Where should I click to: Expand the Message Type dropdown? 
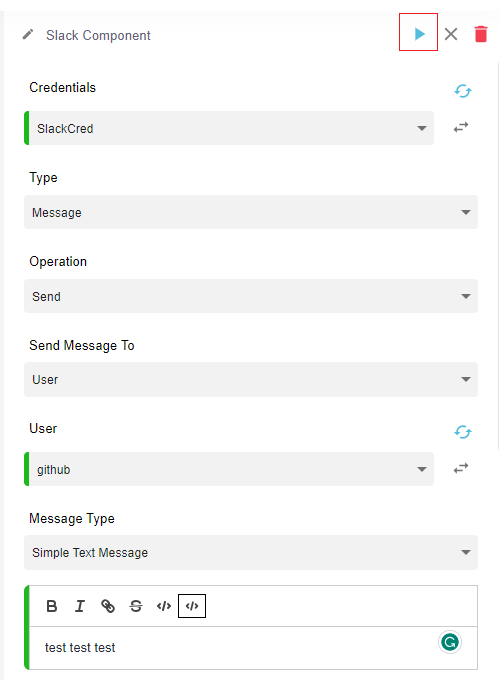pos(251,552)
